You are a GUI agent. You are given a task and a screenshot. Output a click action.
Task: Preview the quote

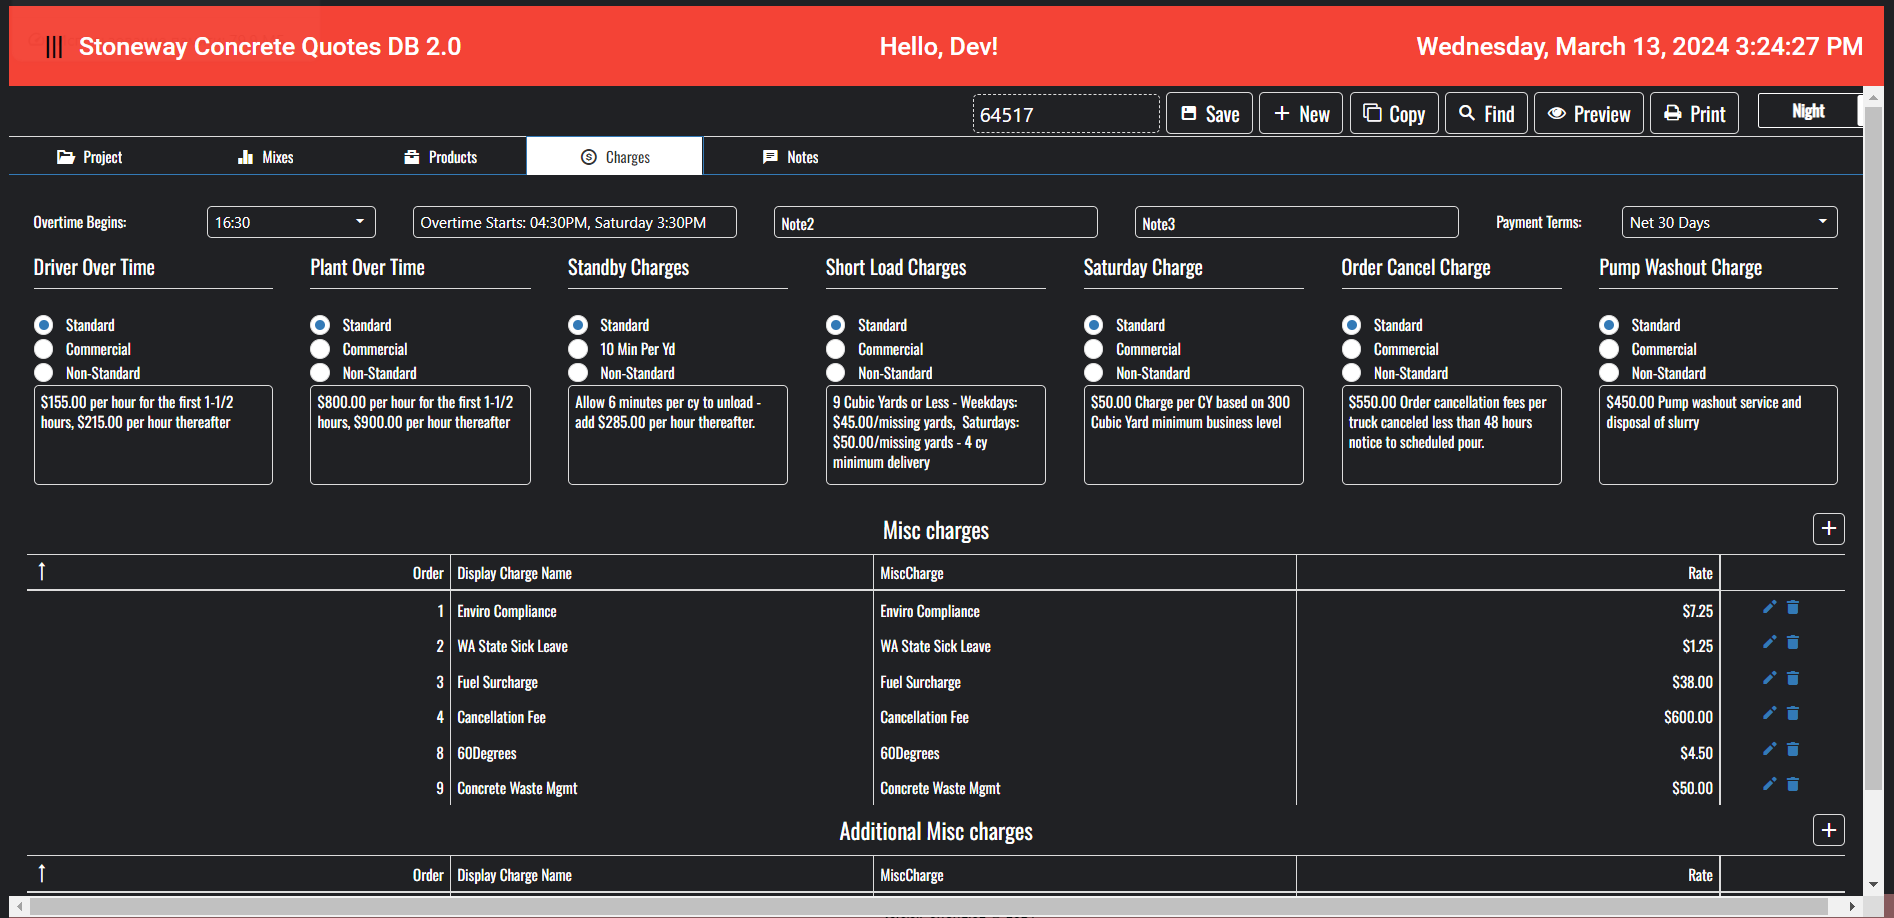click(x=1589, y=114)
